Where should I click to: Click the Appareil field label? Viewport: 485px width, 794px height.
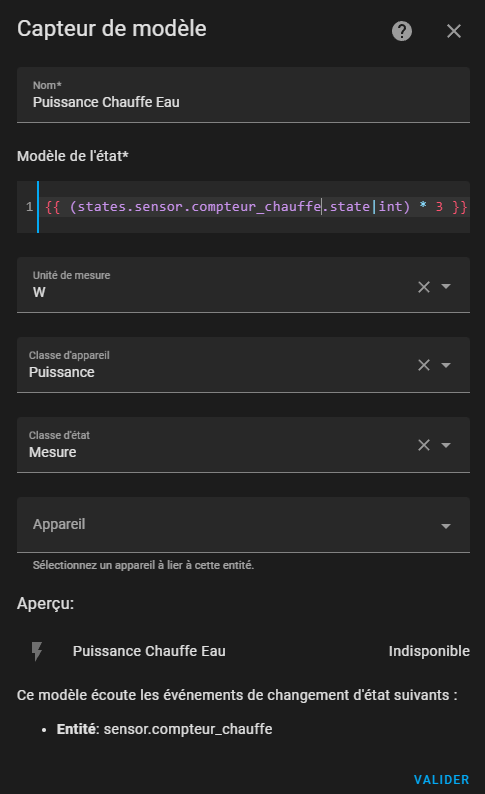[x=59, y=524]
